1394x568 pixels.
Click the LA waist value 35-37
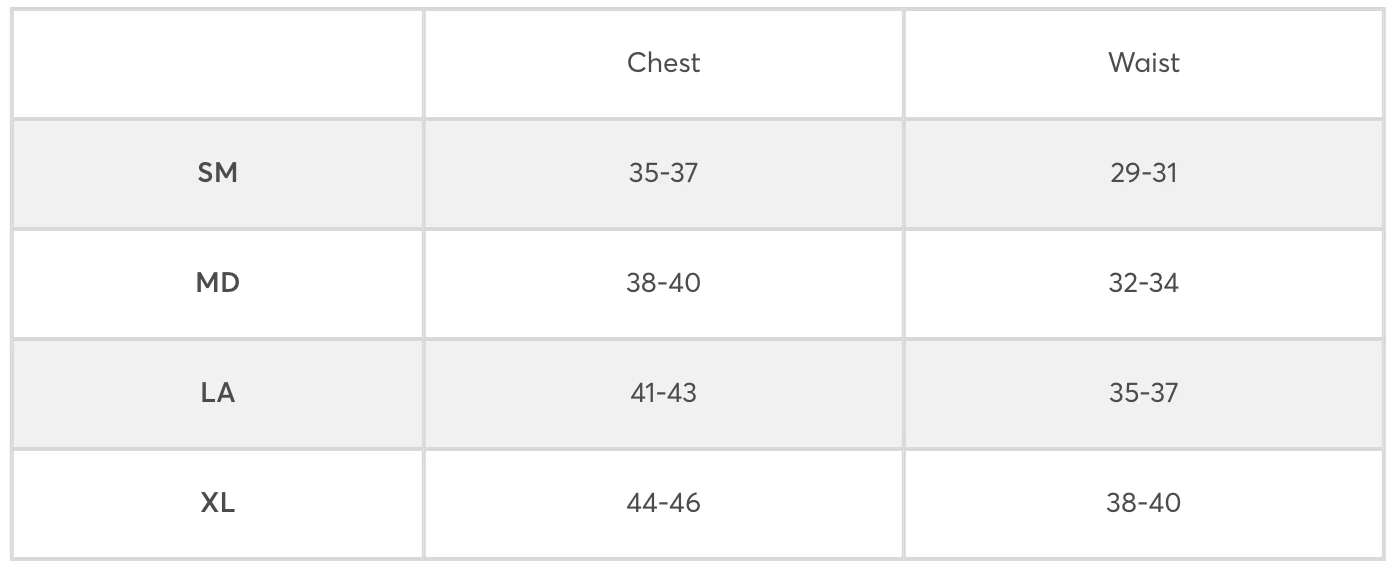coord(1144,393)
